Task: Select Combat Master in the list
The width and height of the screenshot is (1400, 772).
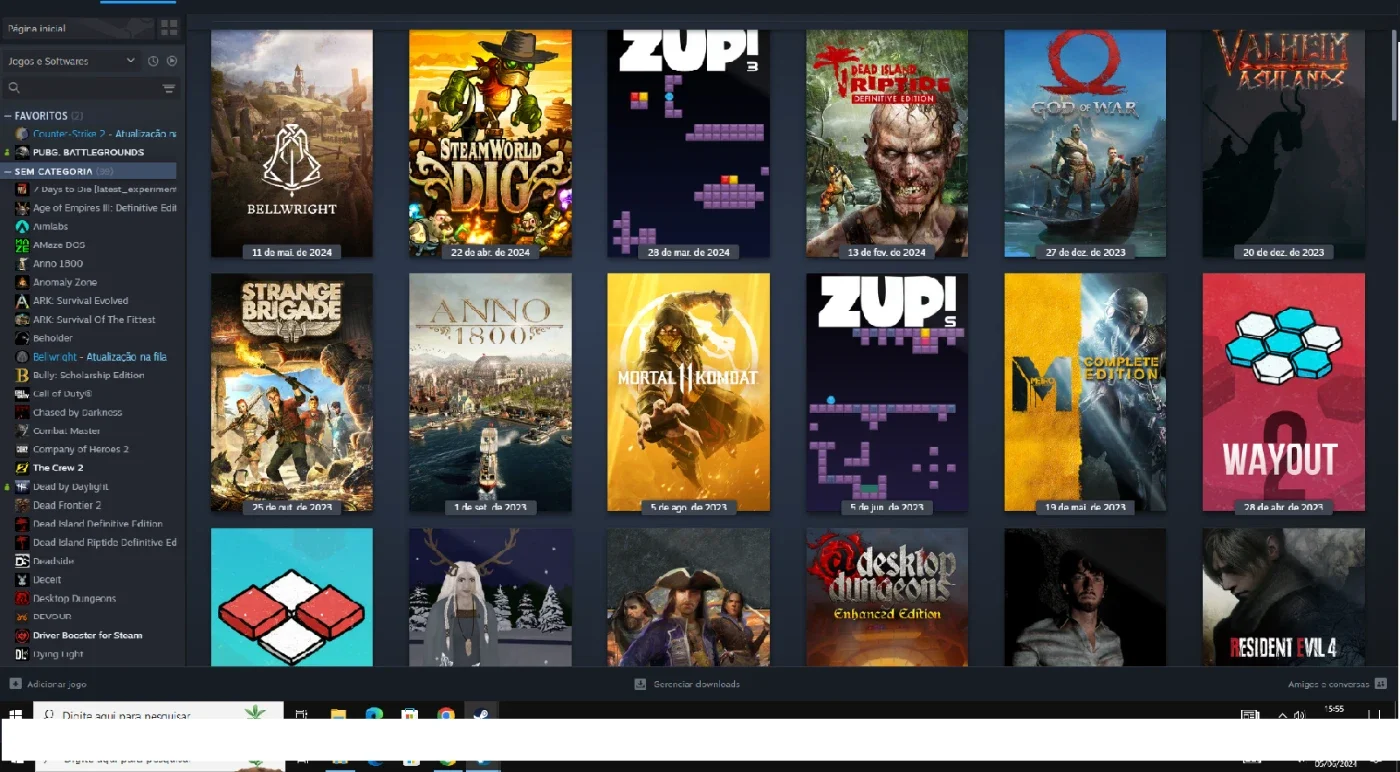Action: [67, 431]
